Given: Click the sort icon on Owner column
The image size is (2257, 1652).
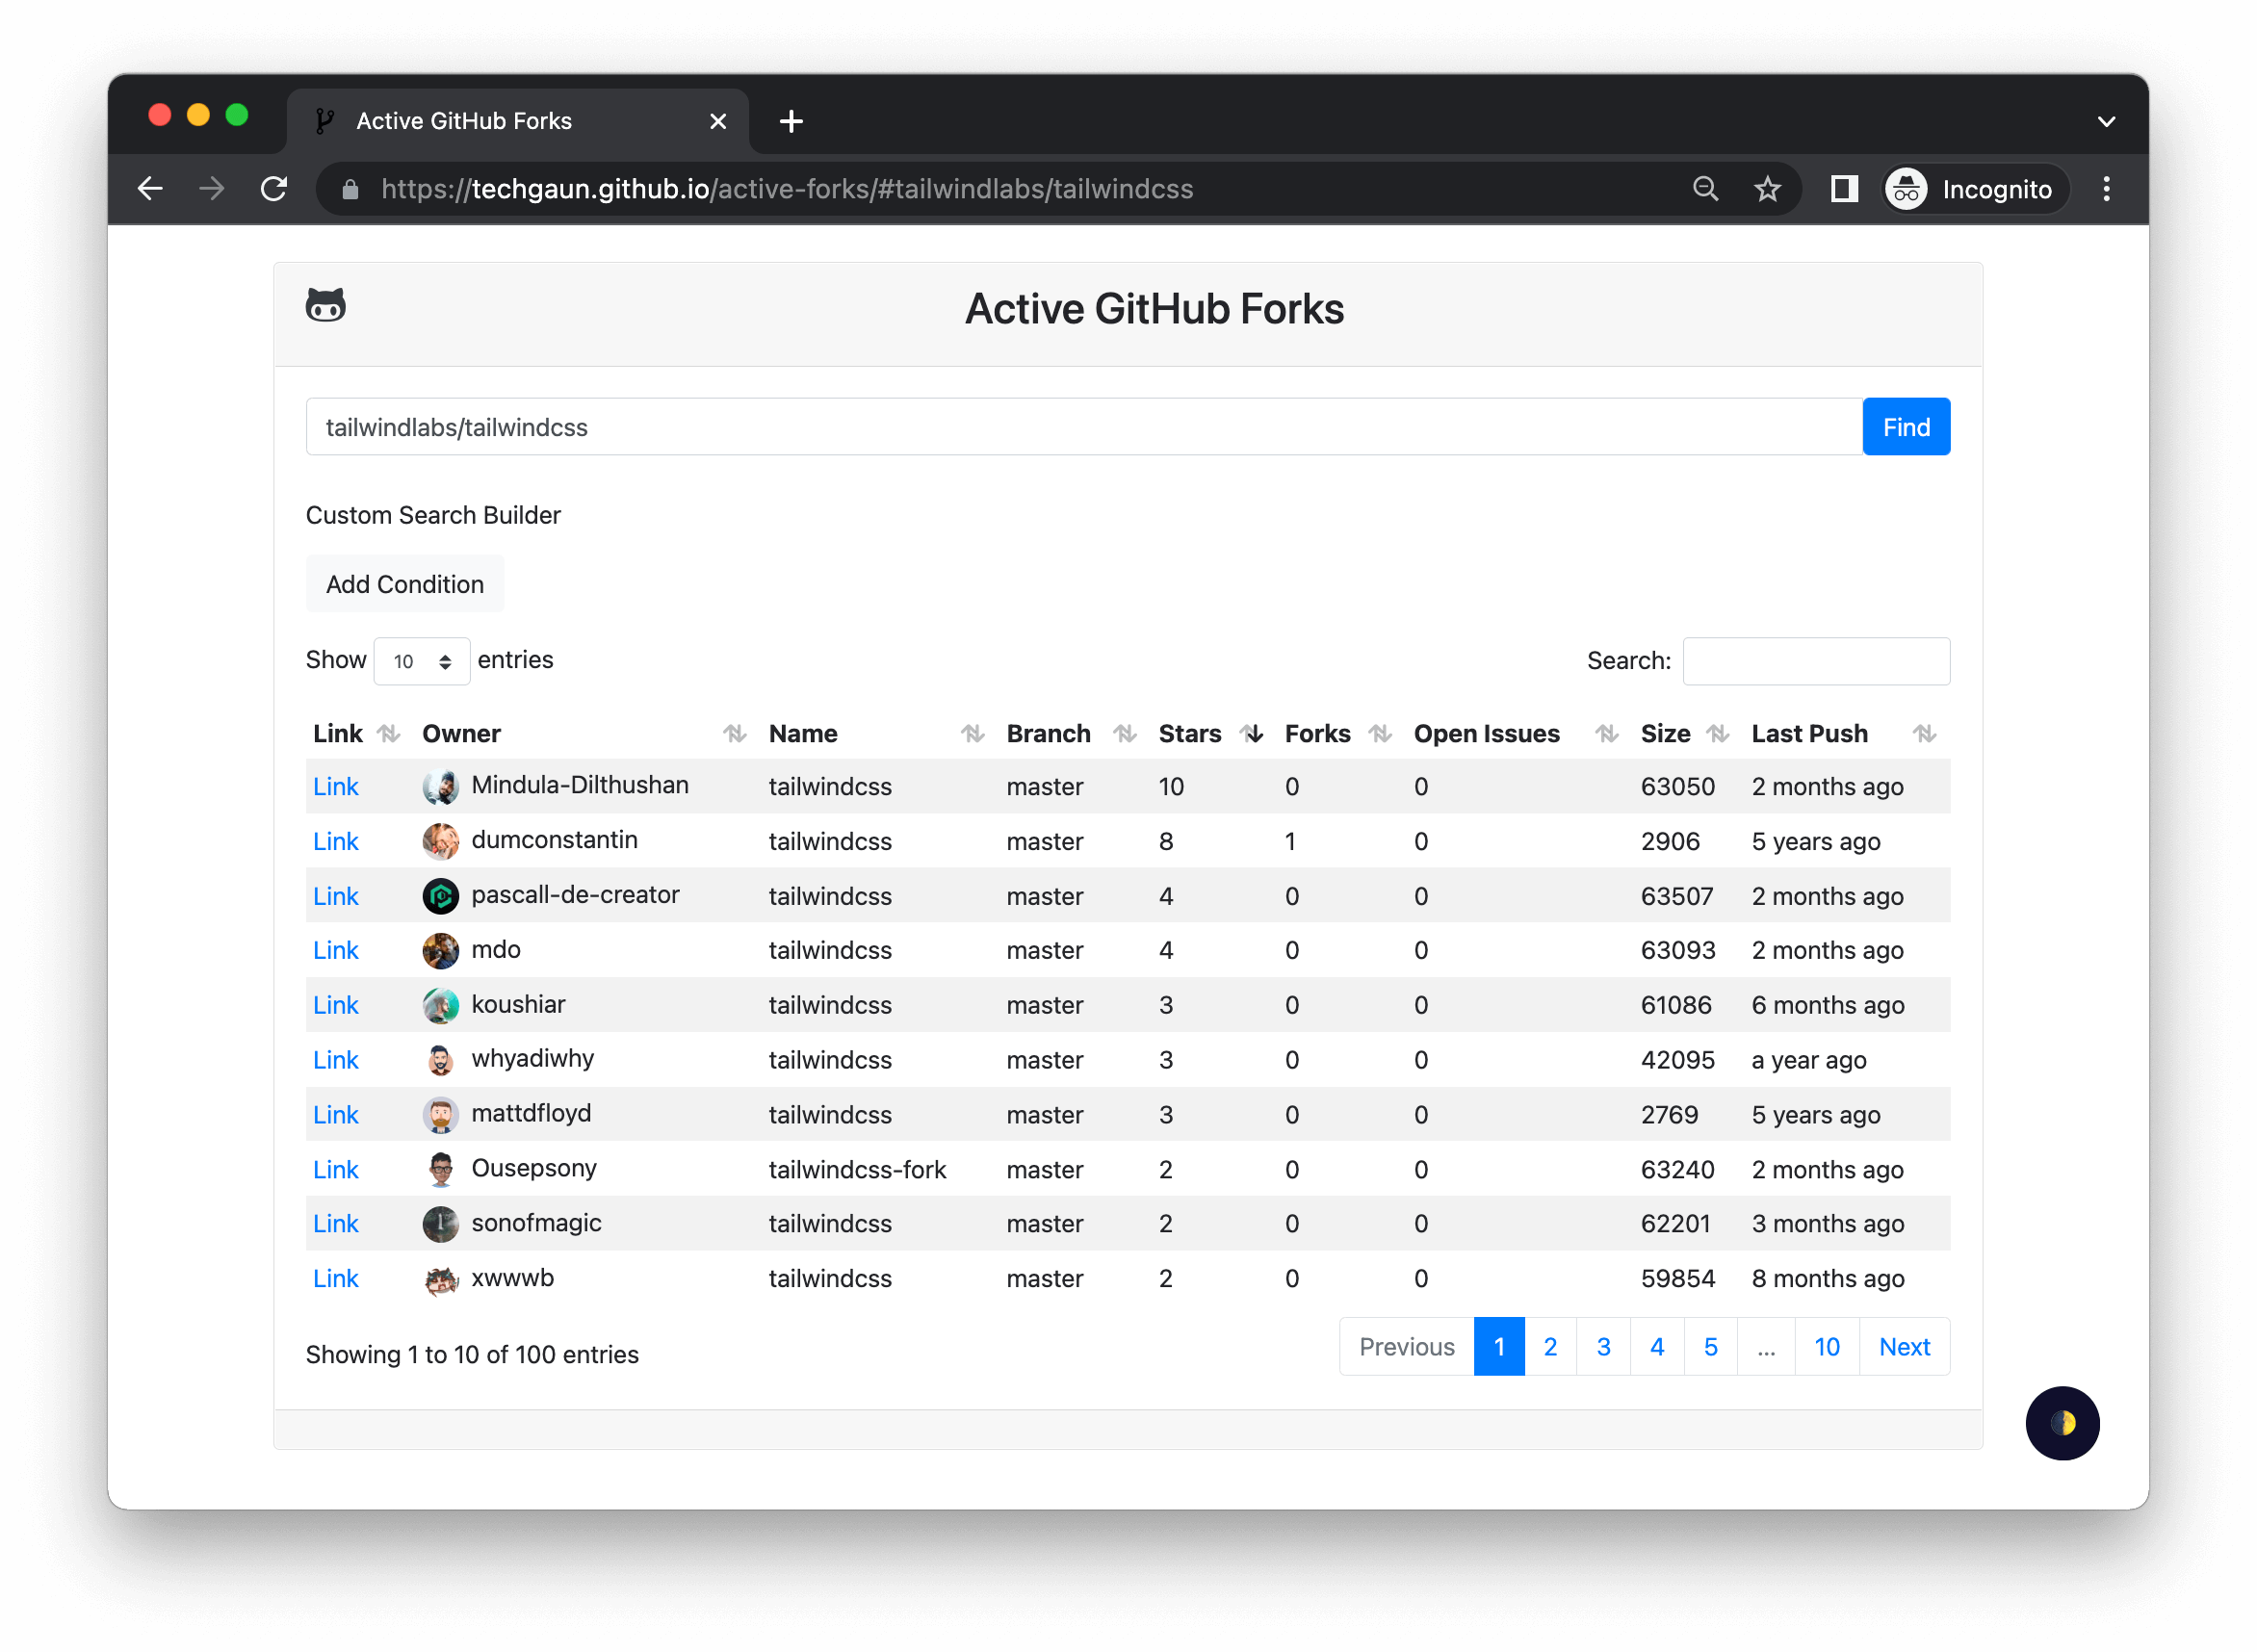Looking at the screenshot, I should (733, 733).
